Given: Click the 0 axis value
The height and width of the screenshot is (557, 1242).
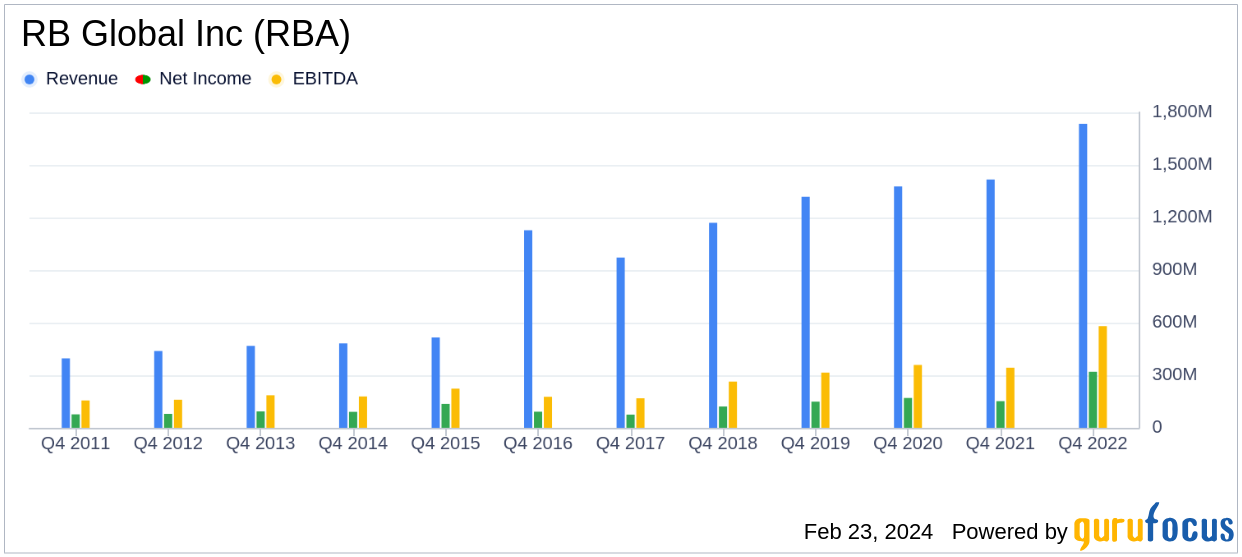Looking at the screenshot, I should click(x=1158, y=428).
